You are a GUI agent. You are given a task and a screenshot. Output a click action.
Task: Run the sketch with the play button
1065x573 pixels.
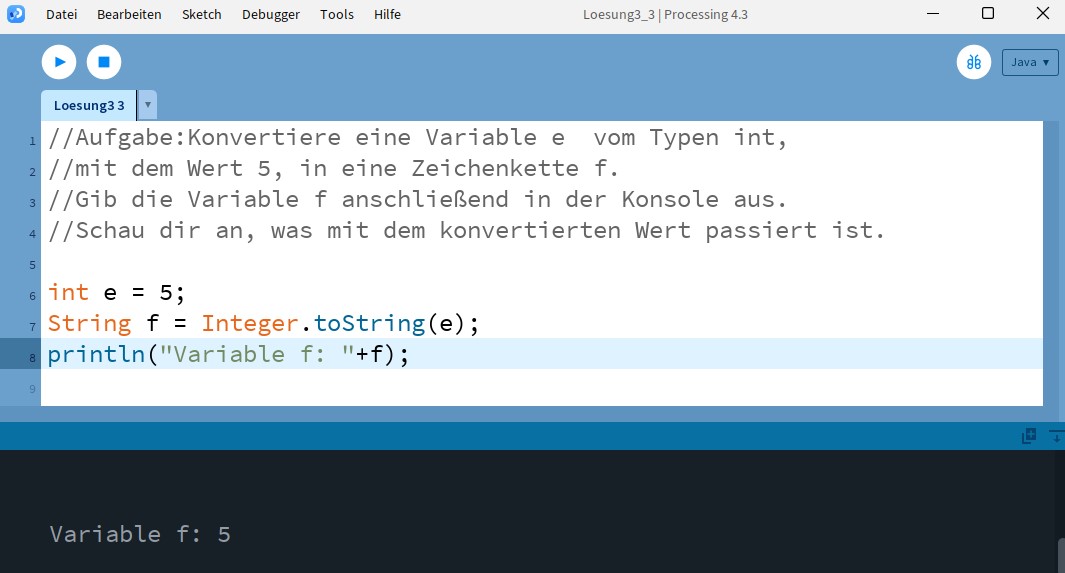click(59, 62)
